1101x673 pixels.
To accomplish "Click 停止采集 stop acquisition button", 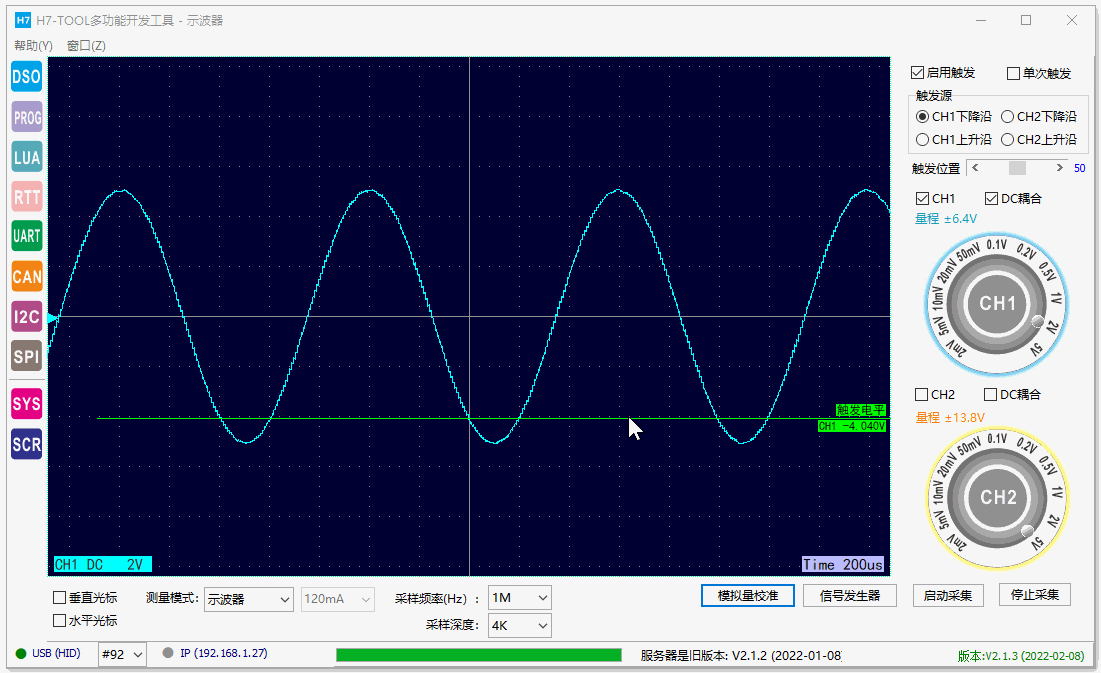I will click(1035, 595).
